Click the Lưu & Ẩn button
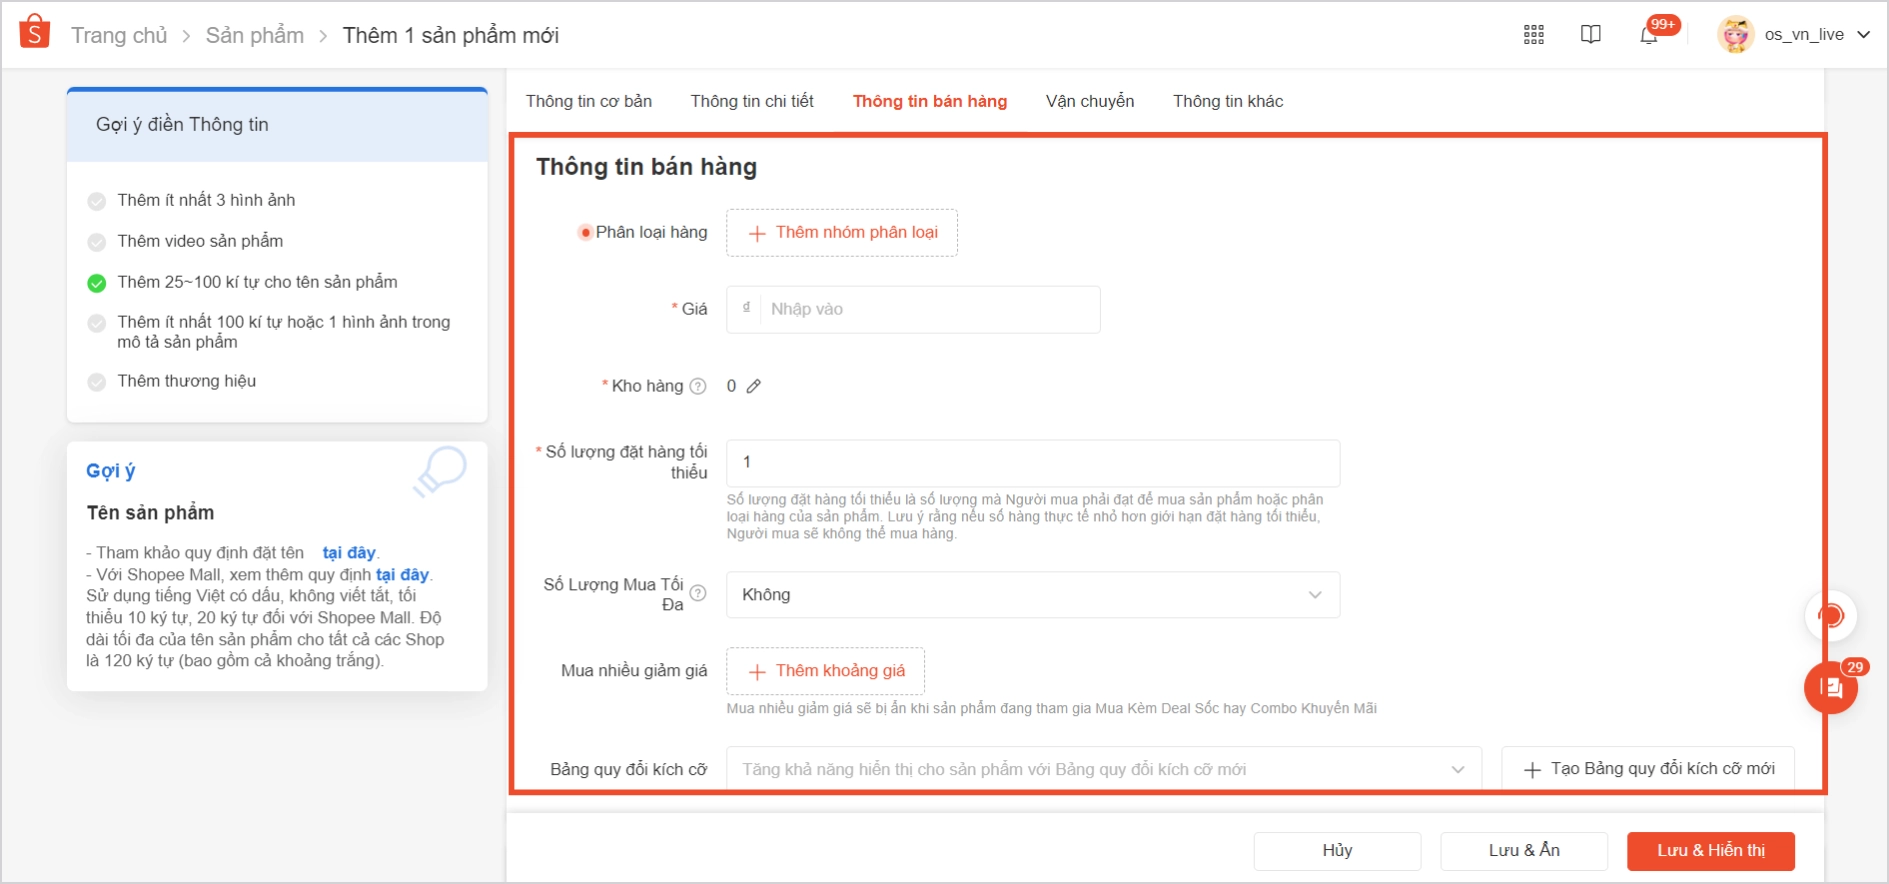Screen dimensions: 1889x884 click(x=1524, y=851)
